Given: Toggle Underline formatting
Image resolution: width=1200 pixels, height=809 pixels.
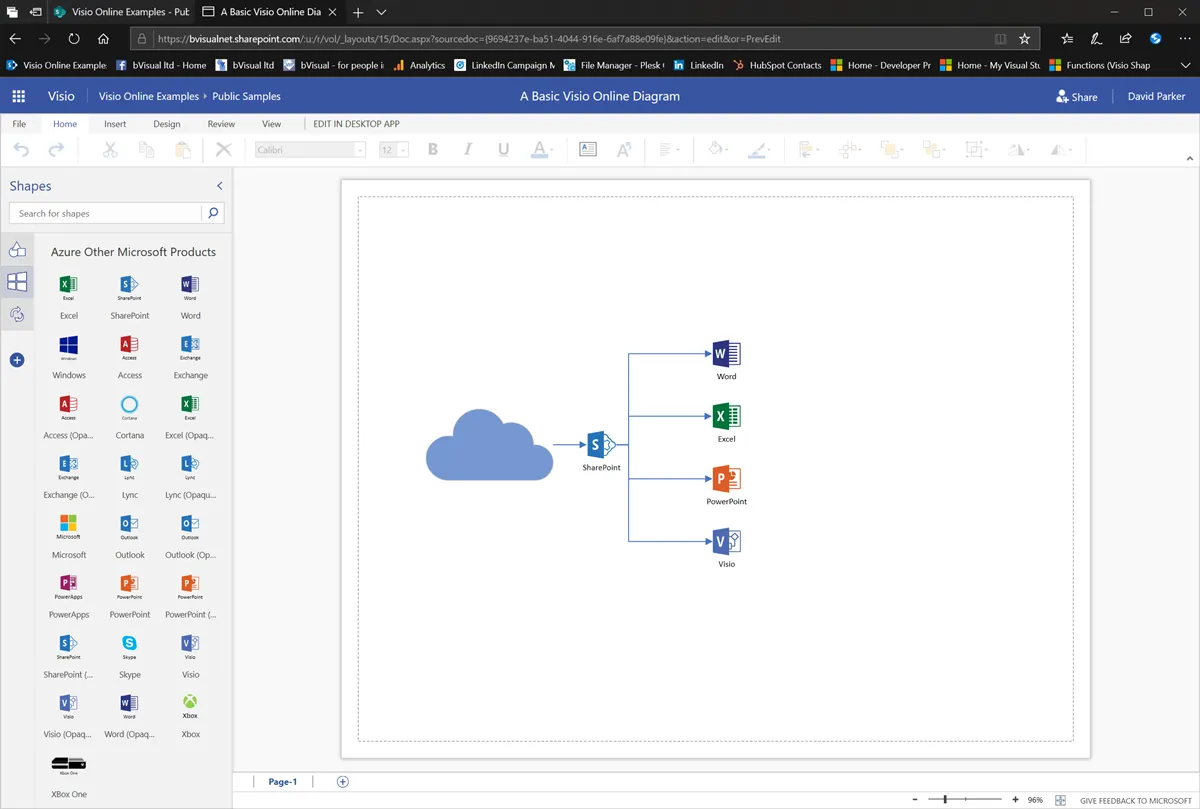Looking at the screenshot, I should 501,148.
